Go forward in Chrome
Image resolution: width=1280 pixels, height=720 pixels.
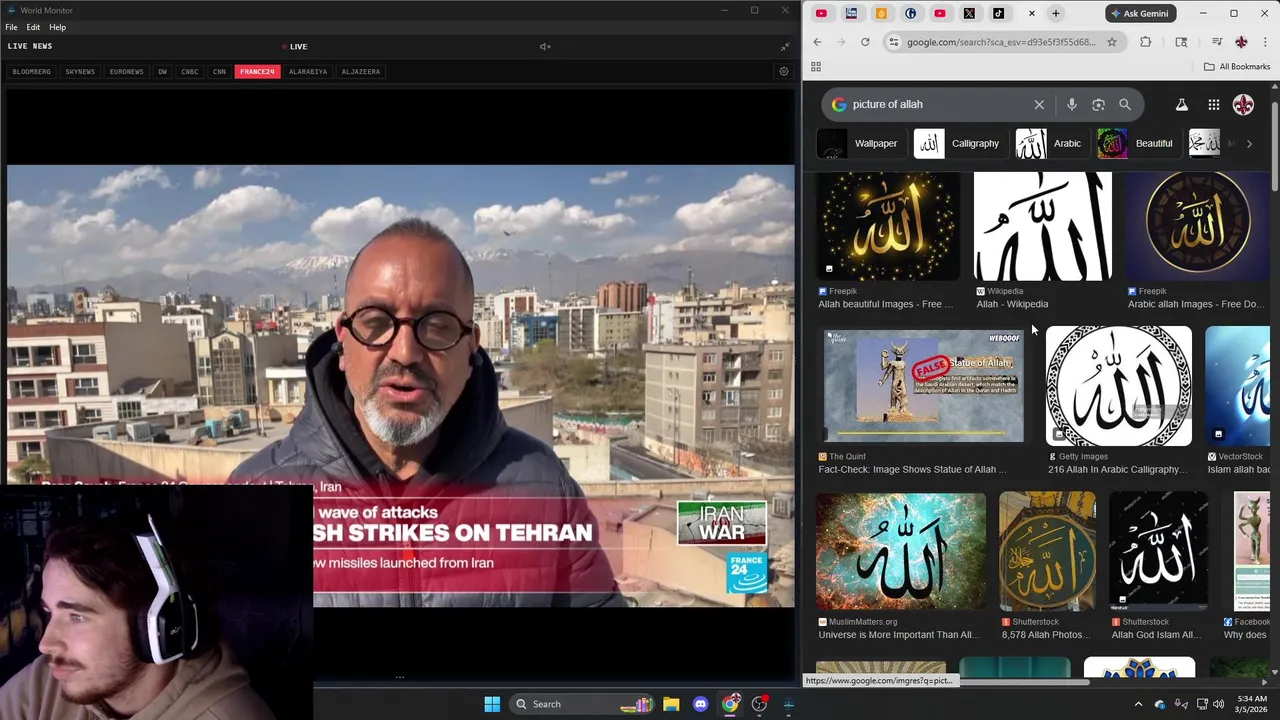pyautogui.click(x=841, y=42)
